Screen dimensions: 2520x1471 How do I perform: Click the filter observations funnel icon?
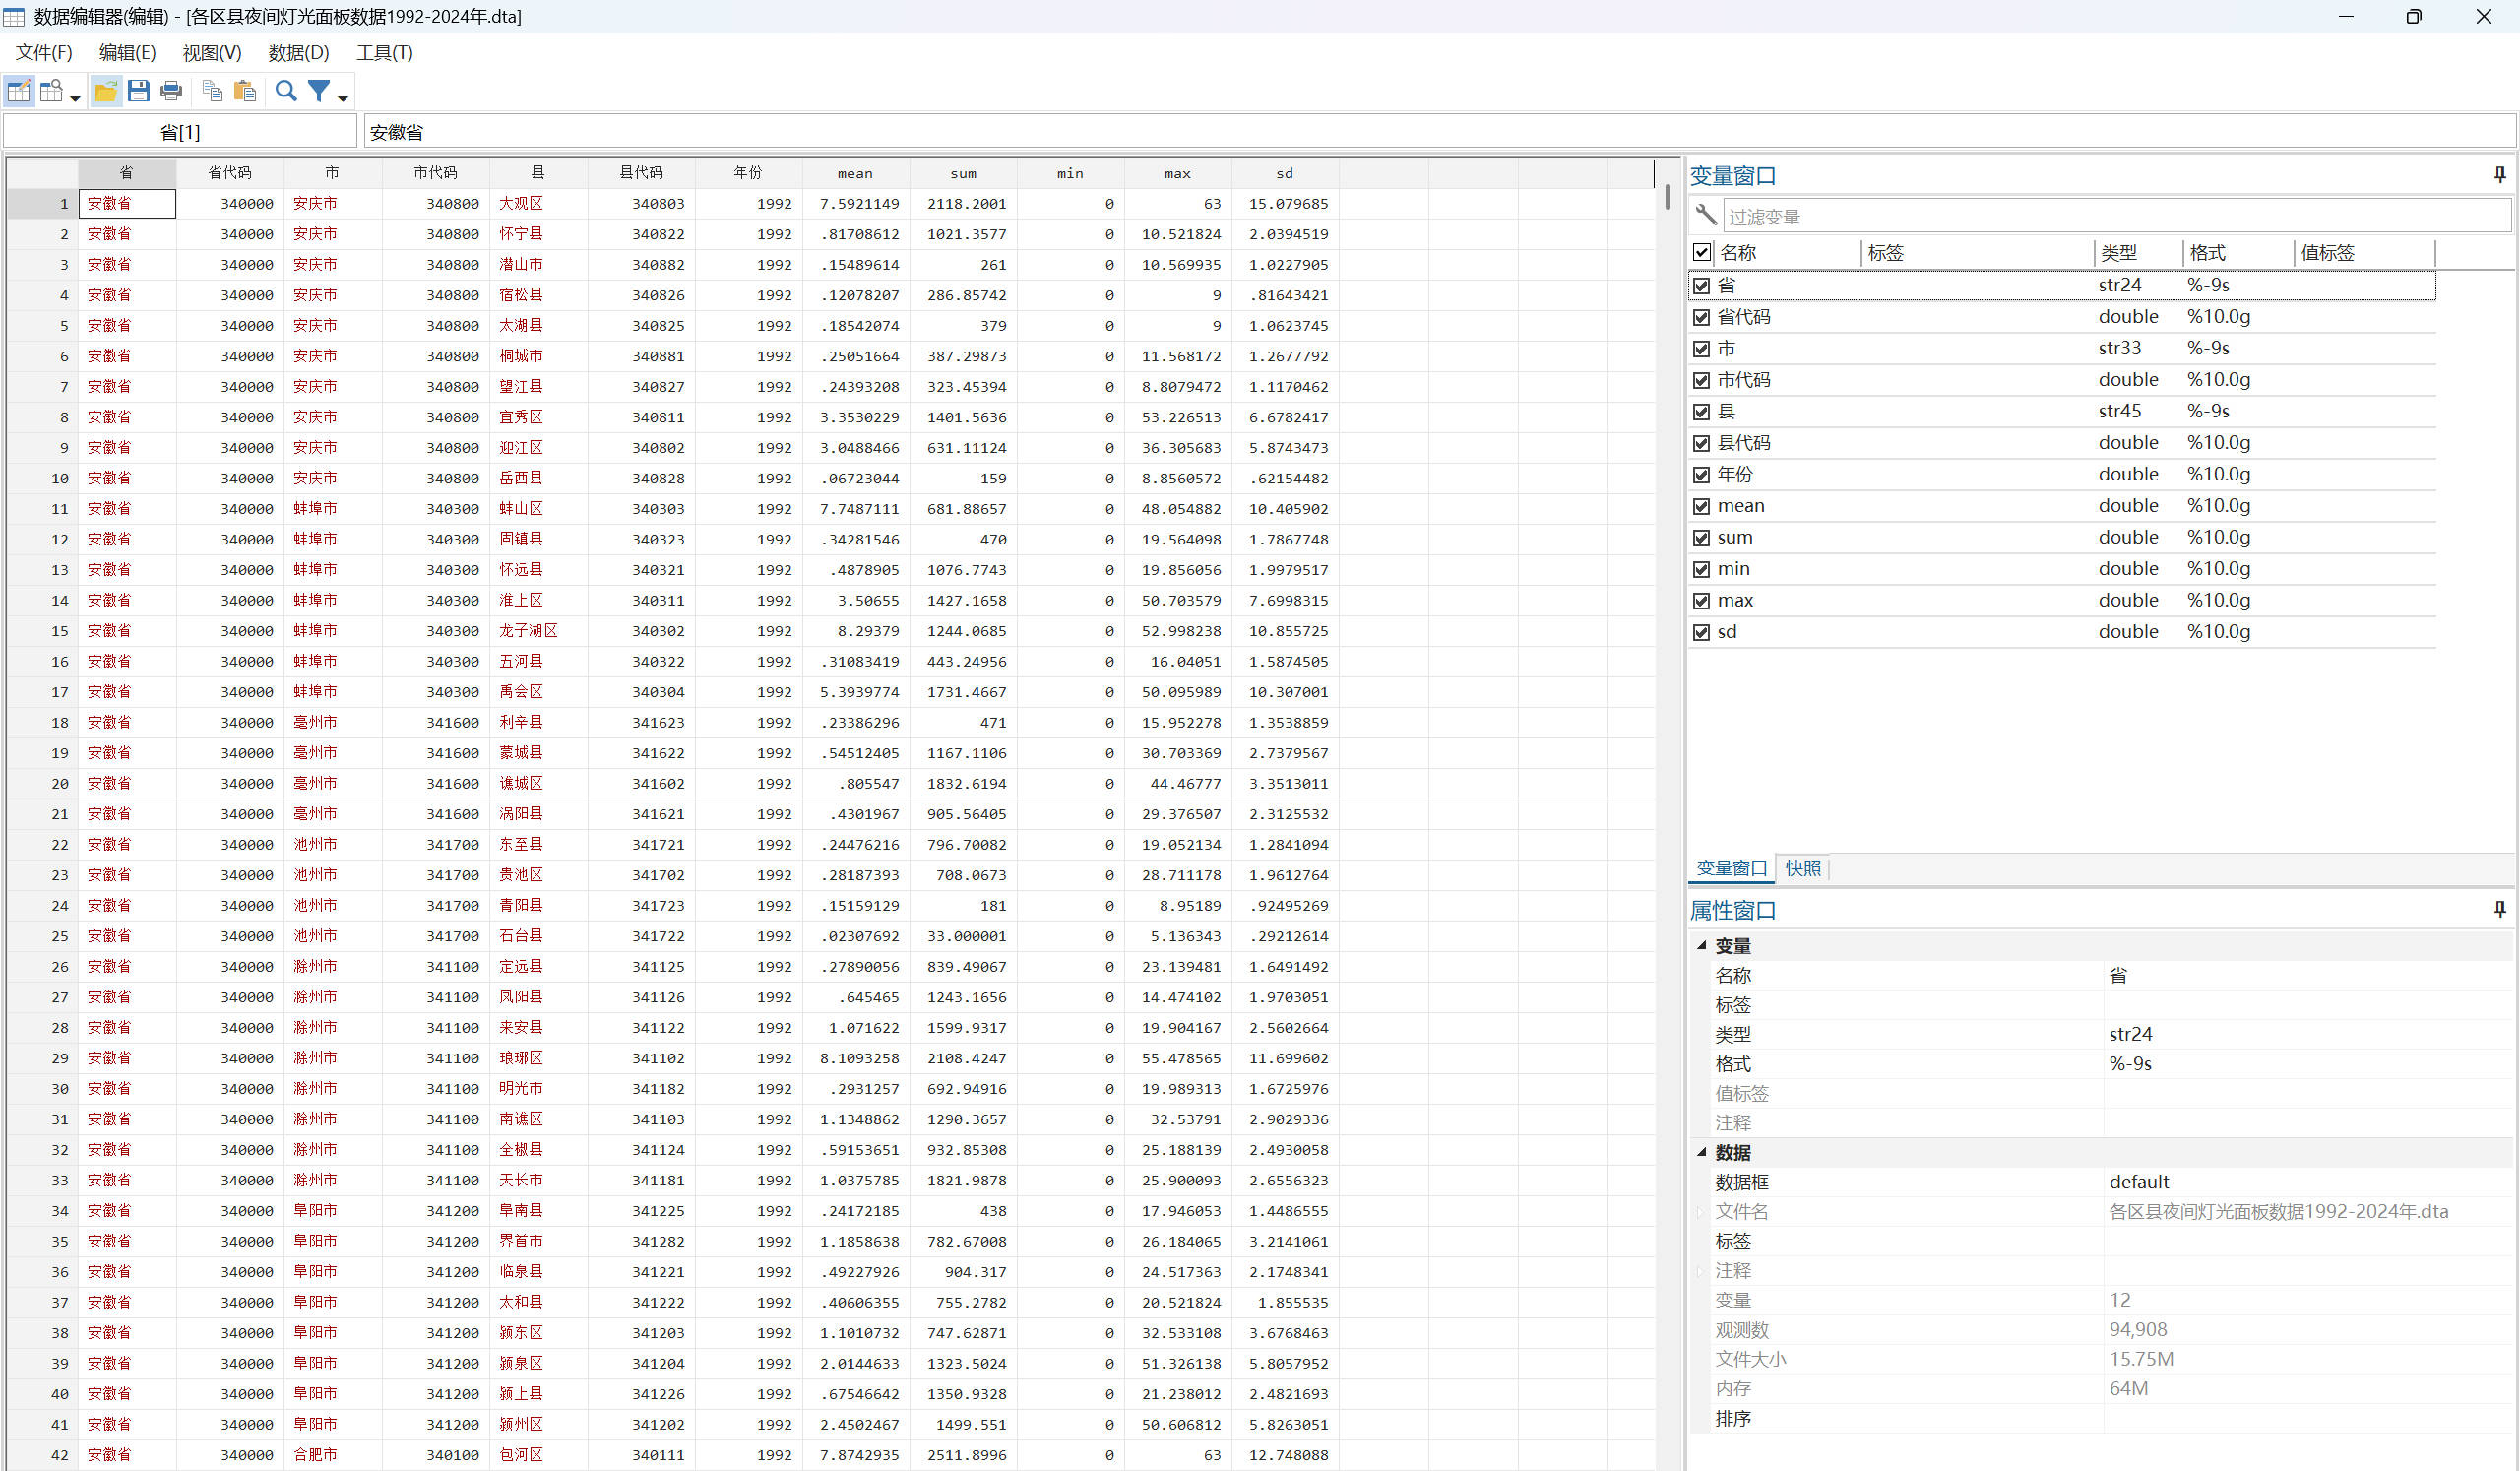tap(319, 92)
